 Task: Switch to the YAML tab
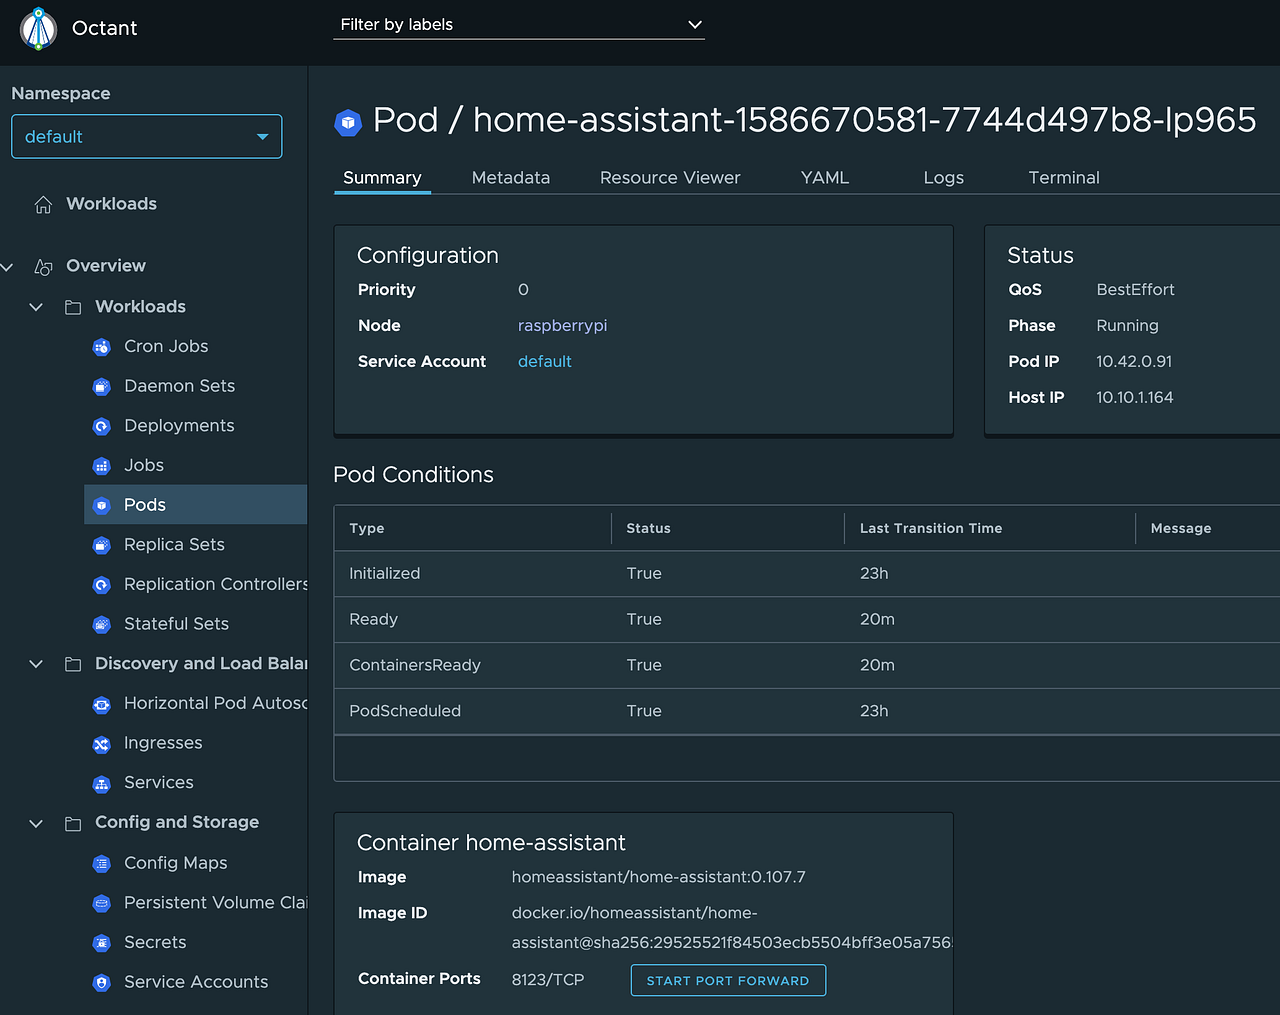pyautogui.click(x=824, y=177)
